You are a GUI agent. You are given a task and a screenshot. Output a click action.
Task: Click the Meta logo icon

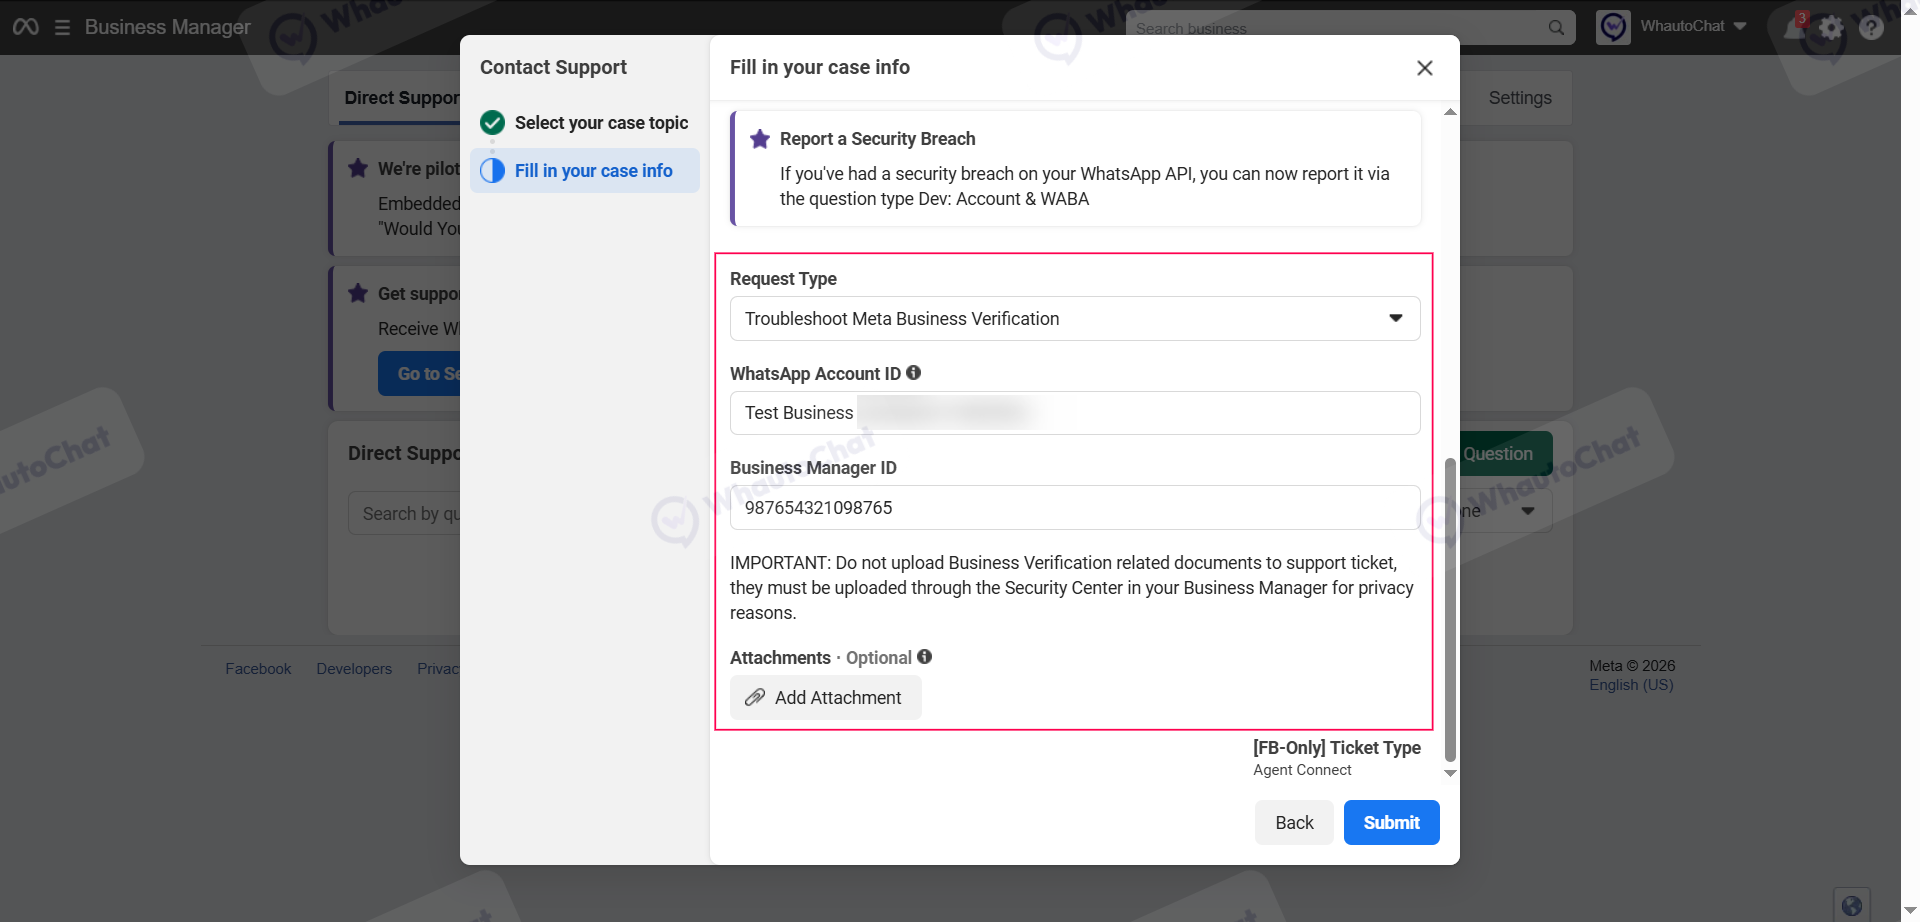pos(26,27)
